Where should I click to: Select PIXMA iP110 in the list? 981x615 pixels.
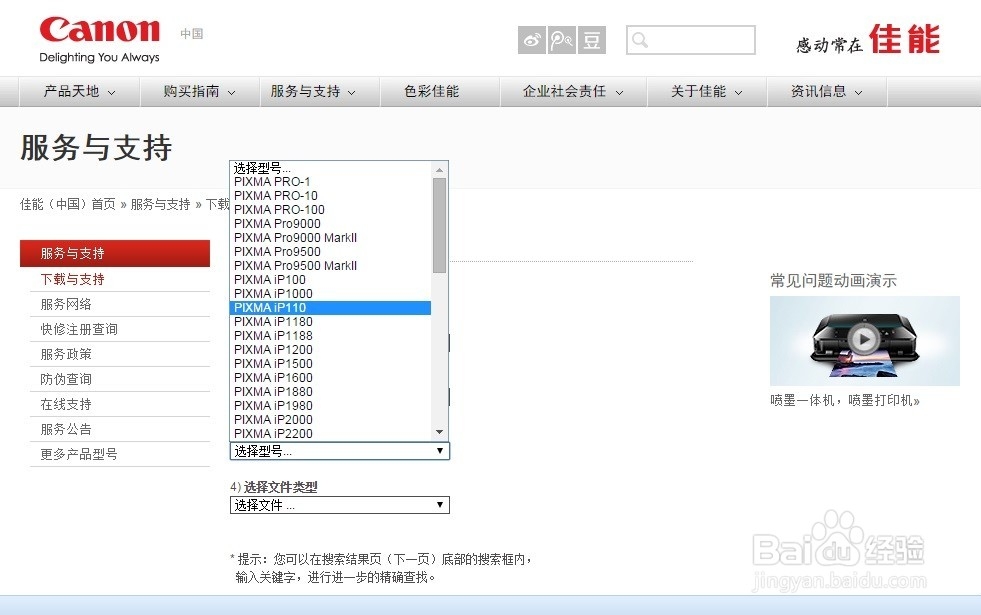331,308
